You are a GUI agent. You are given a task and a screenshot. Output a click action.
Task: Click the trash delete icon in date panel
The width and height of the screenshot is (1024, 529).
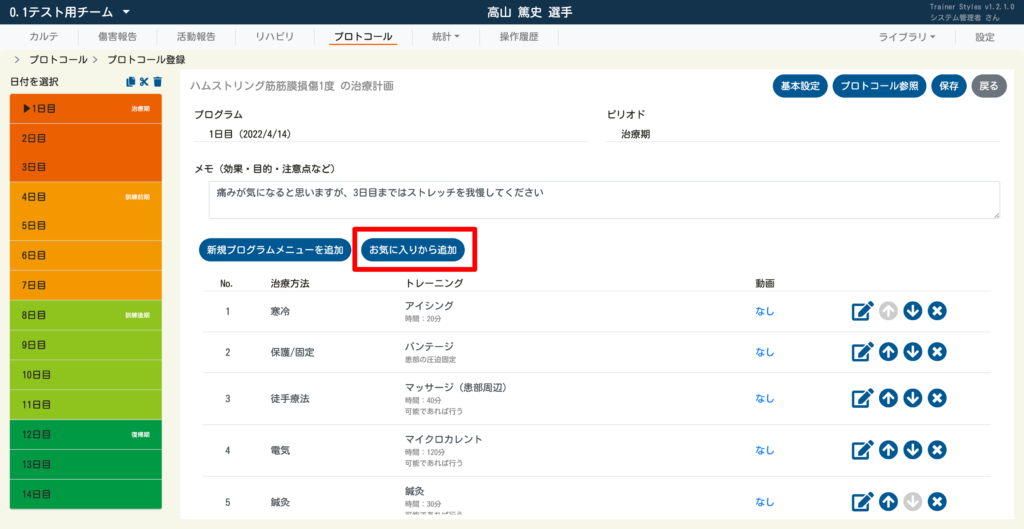coord(157,82)
